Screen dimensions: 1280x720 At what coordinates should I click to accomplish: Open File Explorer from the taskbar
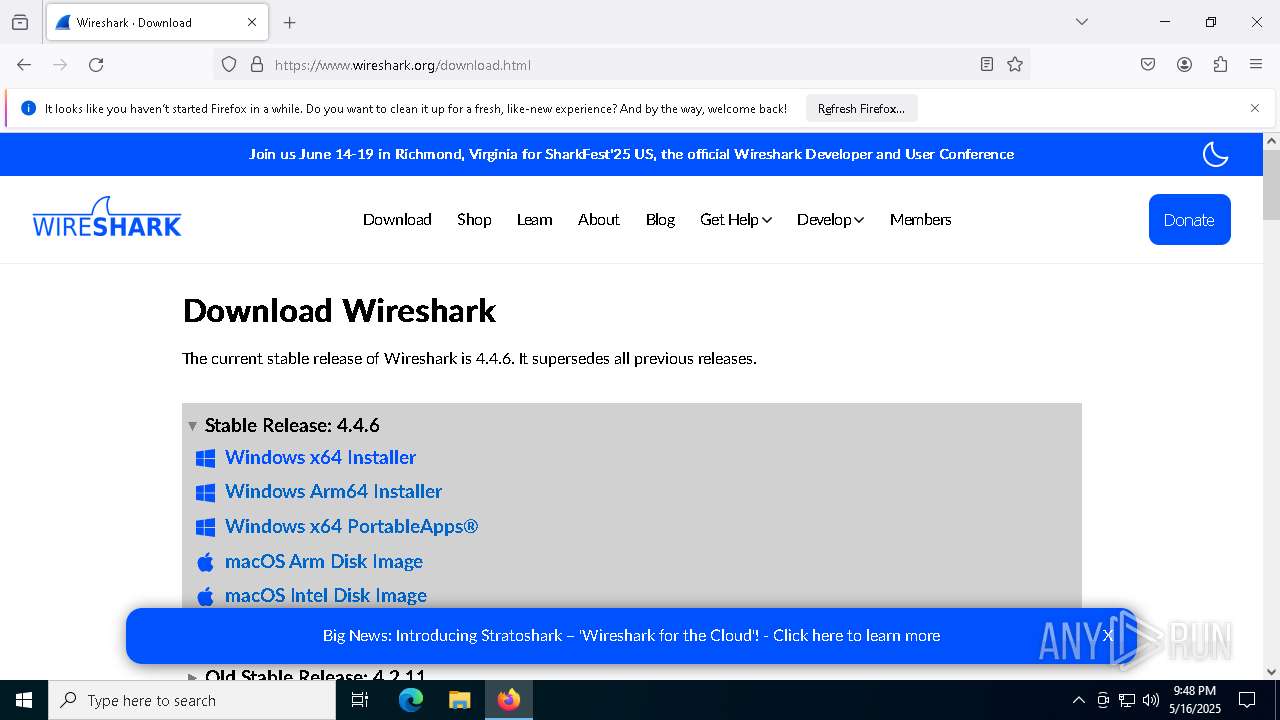click(x=459, y=700)
